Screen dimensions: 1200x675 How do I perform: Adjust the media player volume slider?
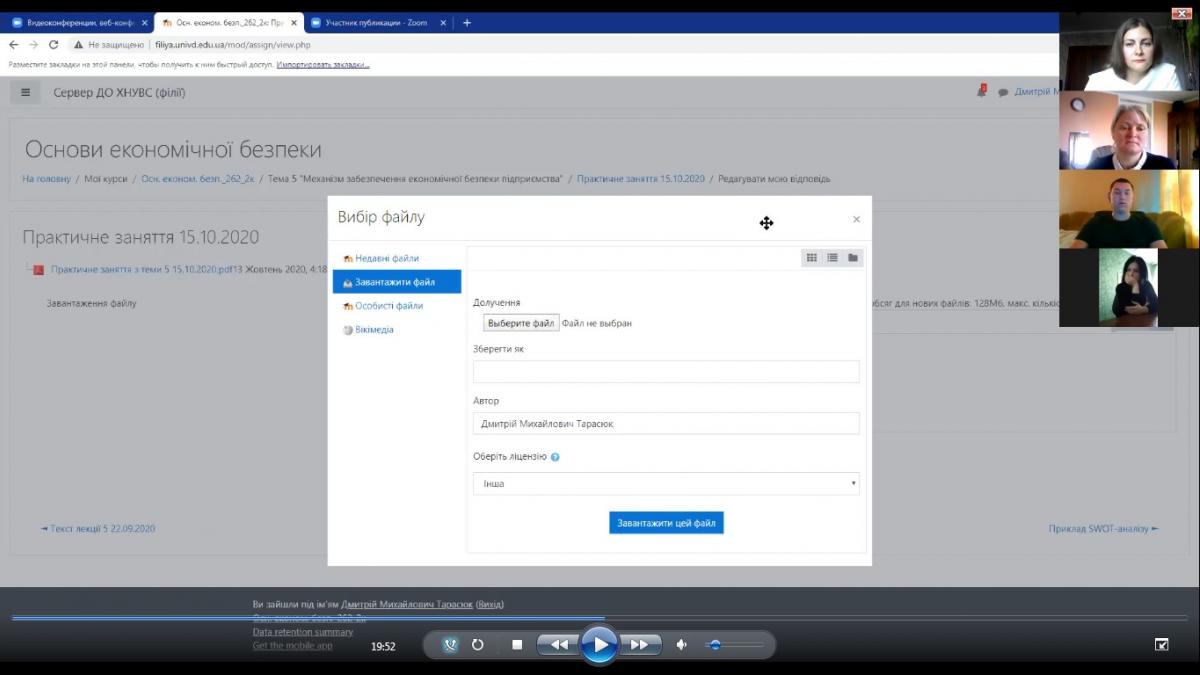click(715, 645)
